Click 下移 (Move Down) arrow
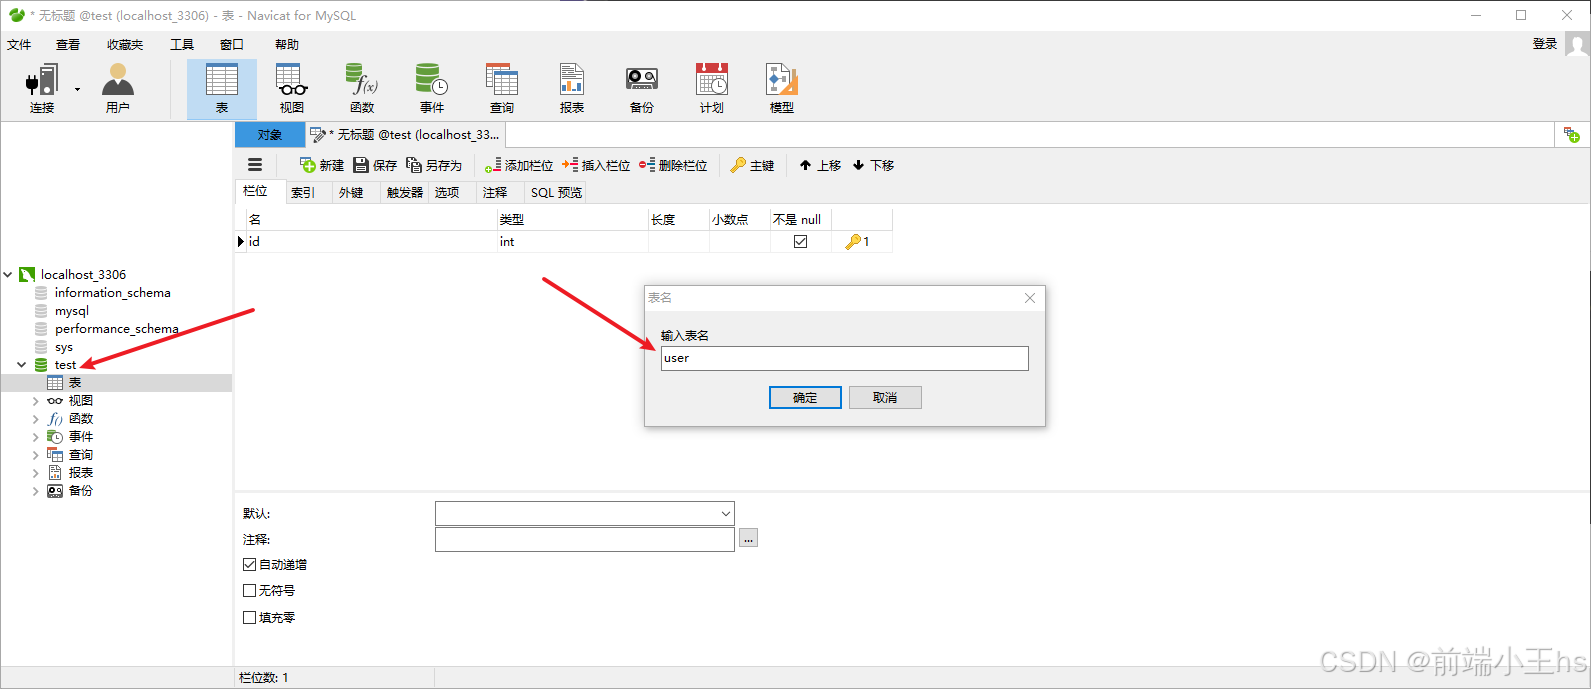 873,165
